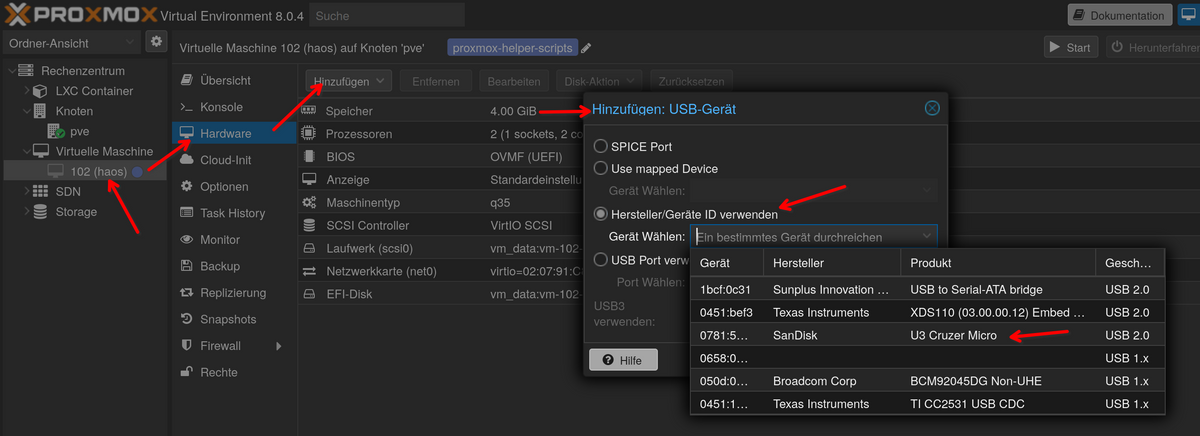The width and height of the screenshot is (1200, 436).
Task: Open the Cloud-Init tab
Action: [x=235, y=160]
